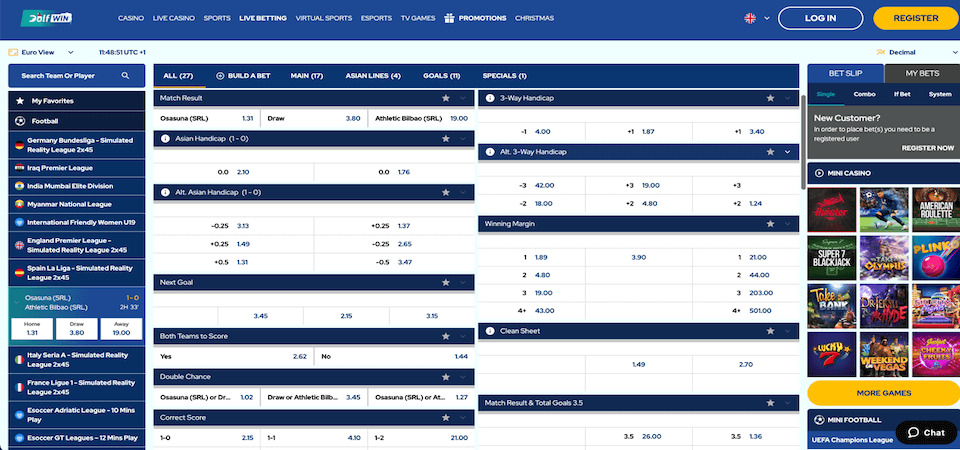The width and height of the screenshot is (960, 450).
Task: Click info icon for Clean Sheet
Action: 490,331
